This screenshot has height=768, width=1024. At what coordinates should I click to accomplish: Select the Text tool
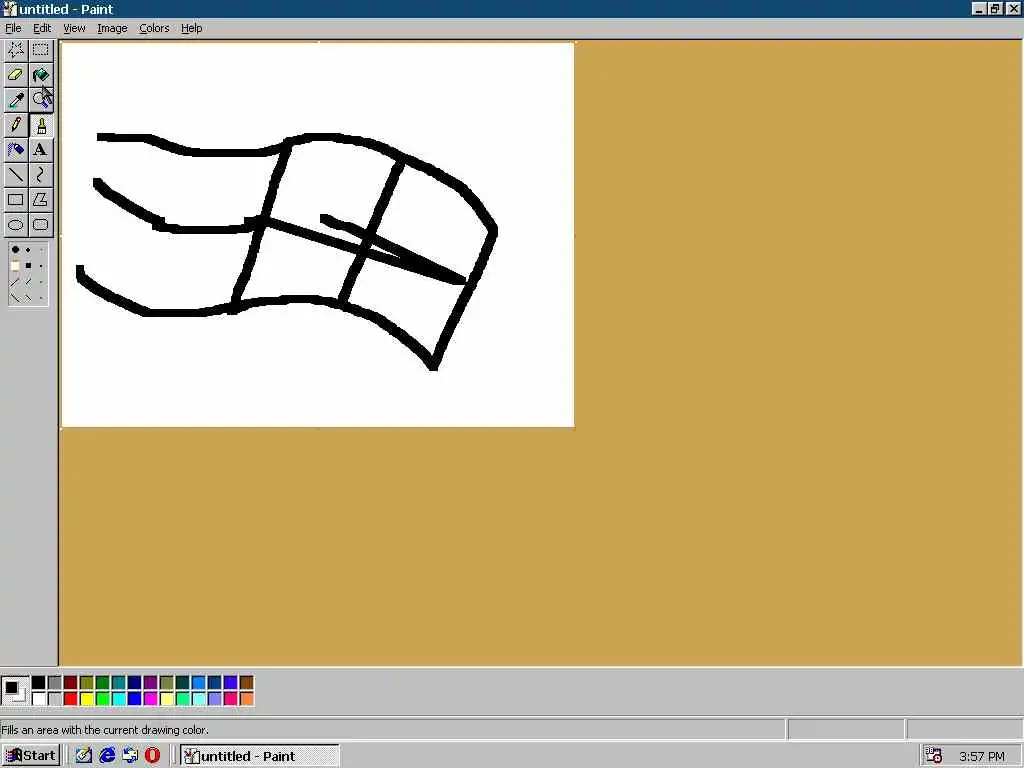point(40,150)
